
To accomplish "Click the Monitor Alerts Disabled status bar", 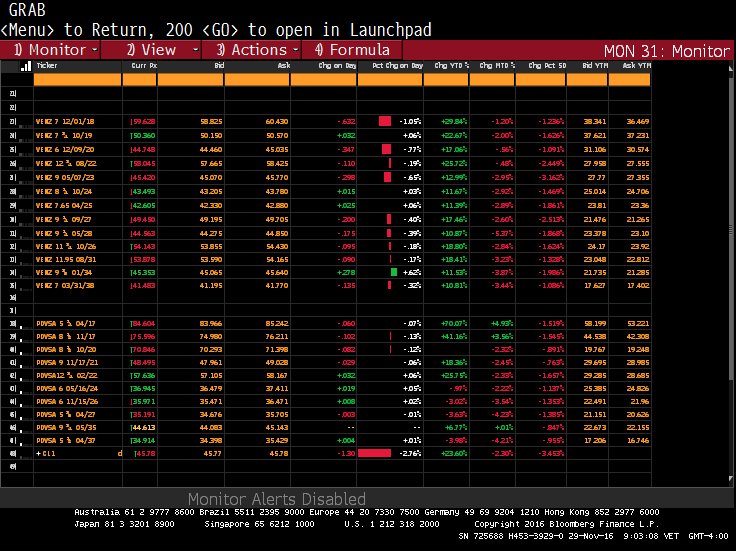I will pos(277,498).
